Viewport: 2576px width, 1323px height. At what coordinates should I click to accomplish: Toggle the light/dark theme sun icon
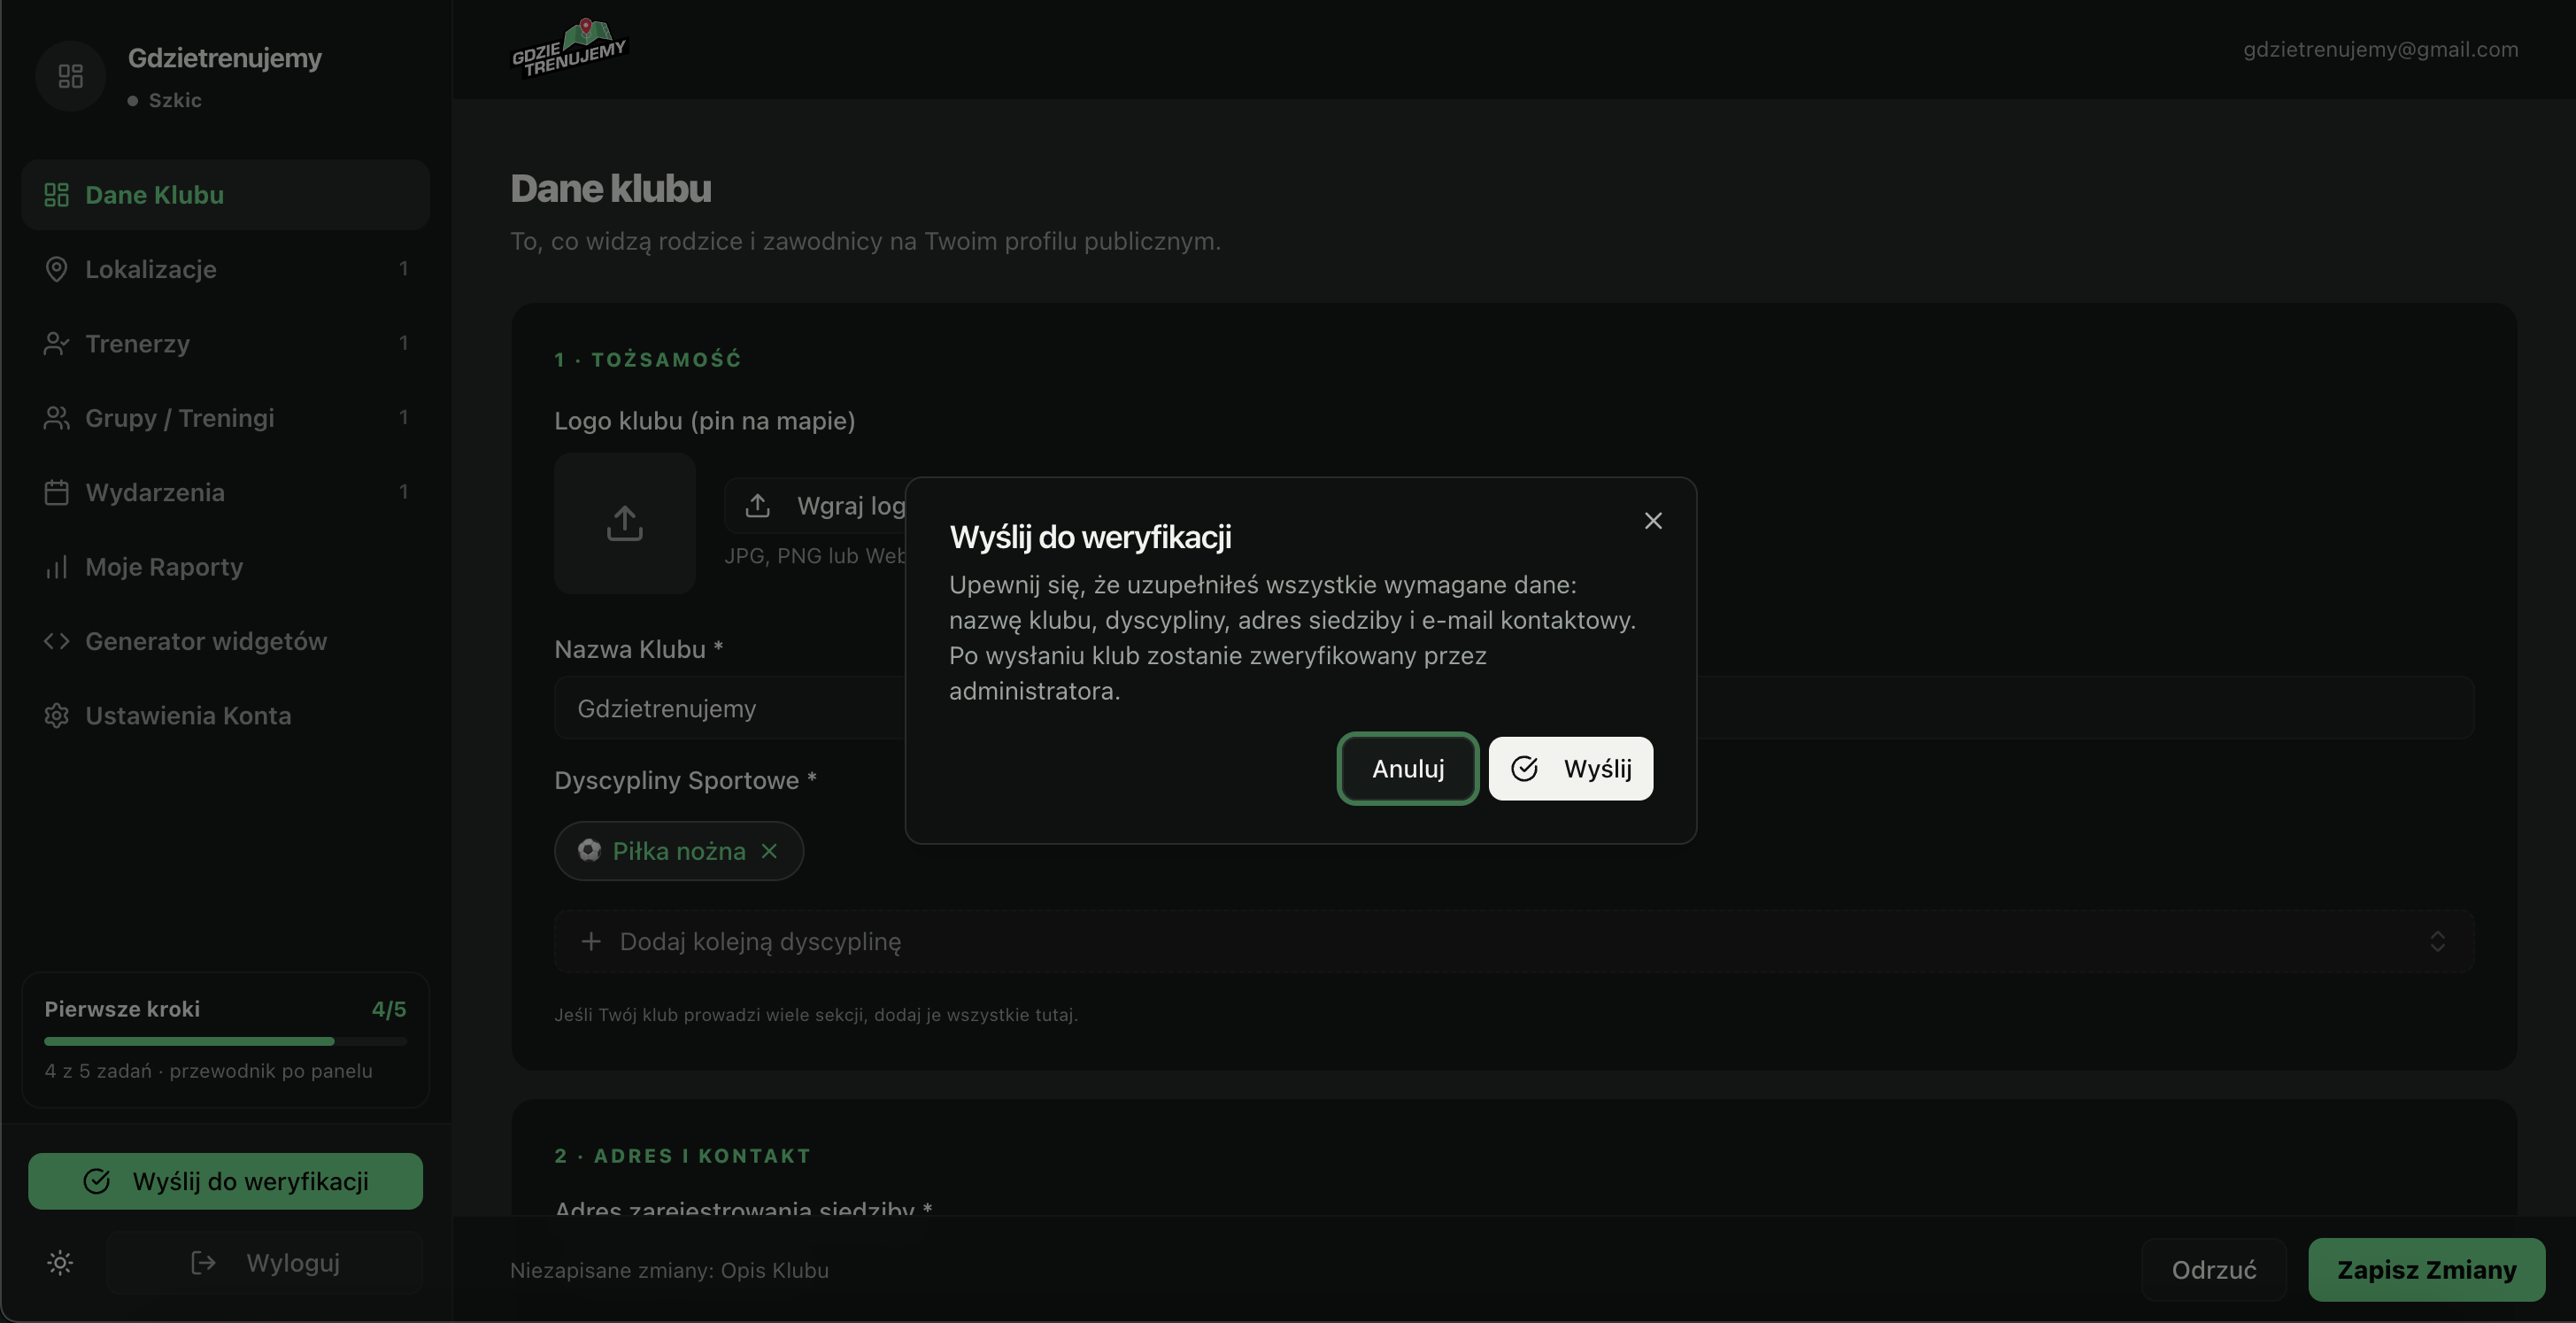(60, 1263)
